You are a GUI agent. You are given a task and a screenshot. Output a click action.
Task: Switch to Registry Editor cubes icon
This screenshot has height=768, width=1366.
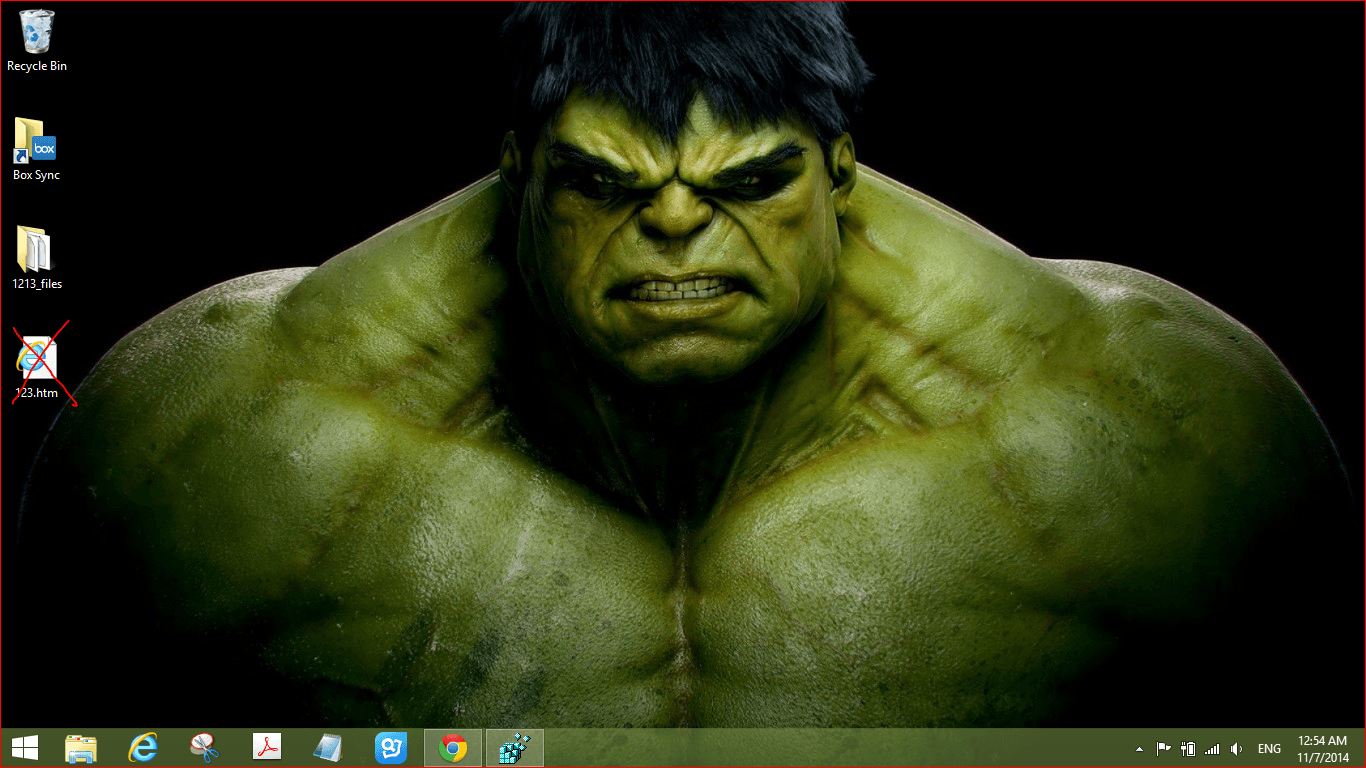pos(515,747)
